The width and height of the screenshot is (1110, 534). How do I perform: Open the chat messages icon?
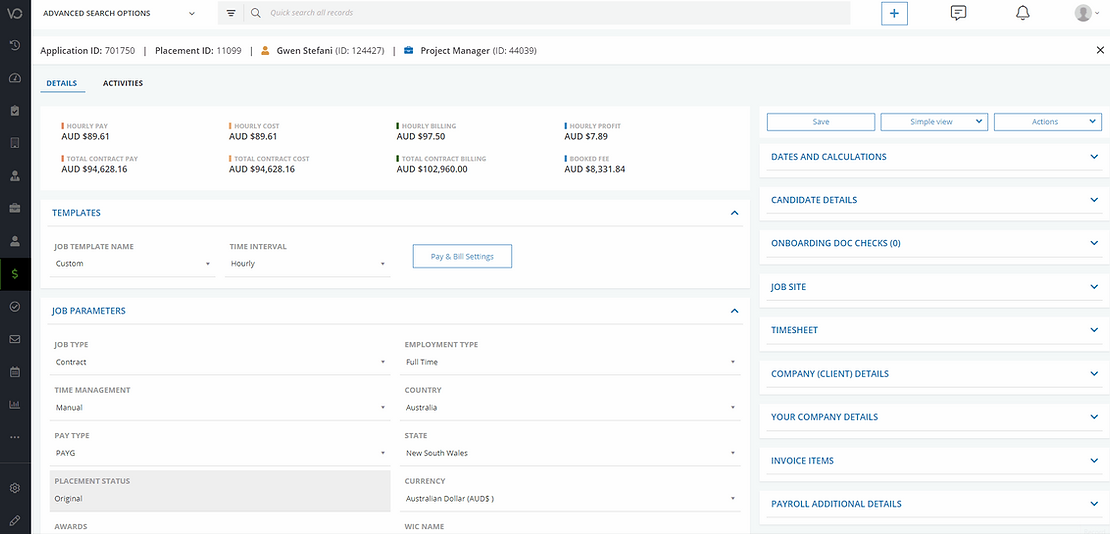click(x=958, y=13)
